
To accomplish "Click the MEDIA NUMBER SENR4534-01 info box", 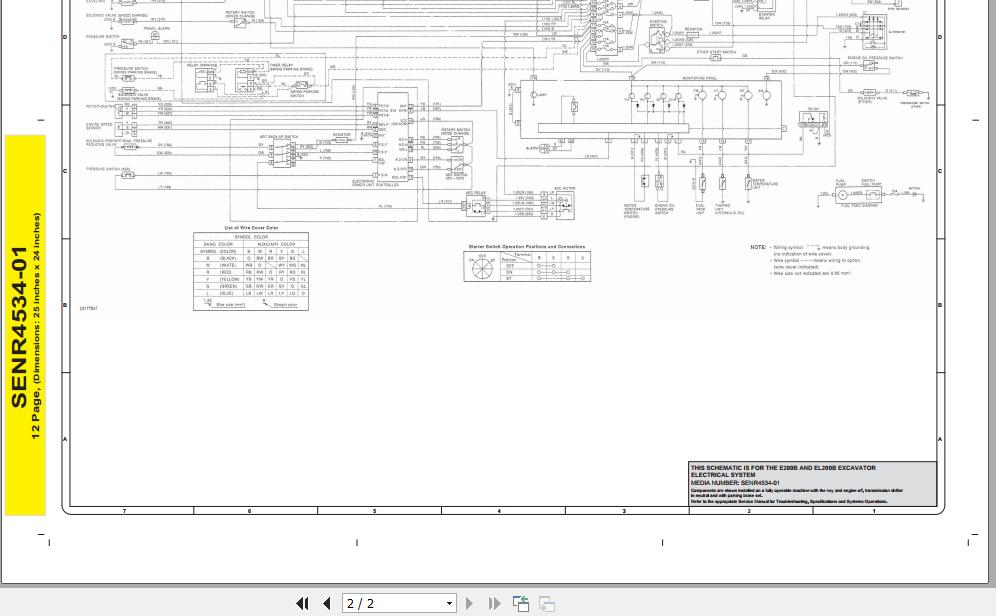I will [811, 483].
